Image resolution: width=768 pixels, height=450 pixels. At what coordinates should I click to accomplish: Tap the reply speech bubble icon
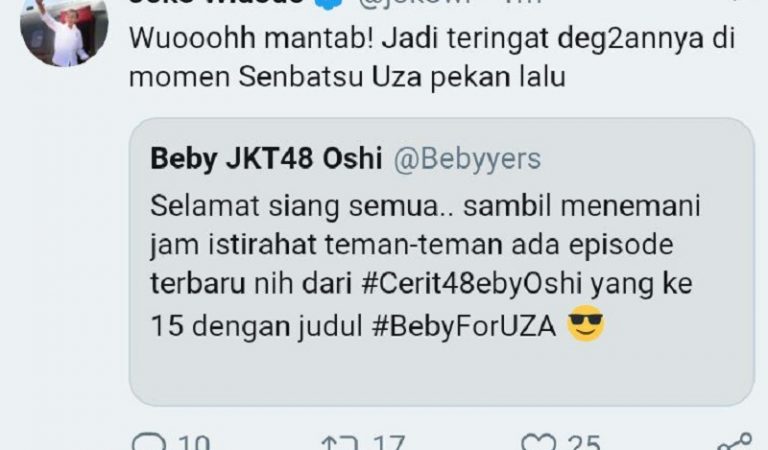click(x=149, y=442)
